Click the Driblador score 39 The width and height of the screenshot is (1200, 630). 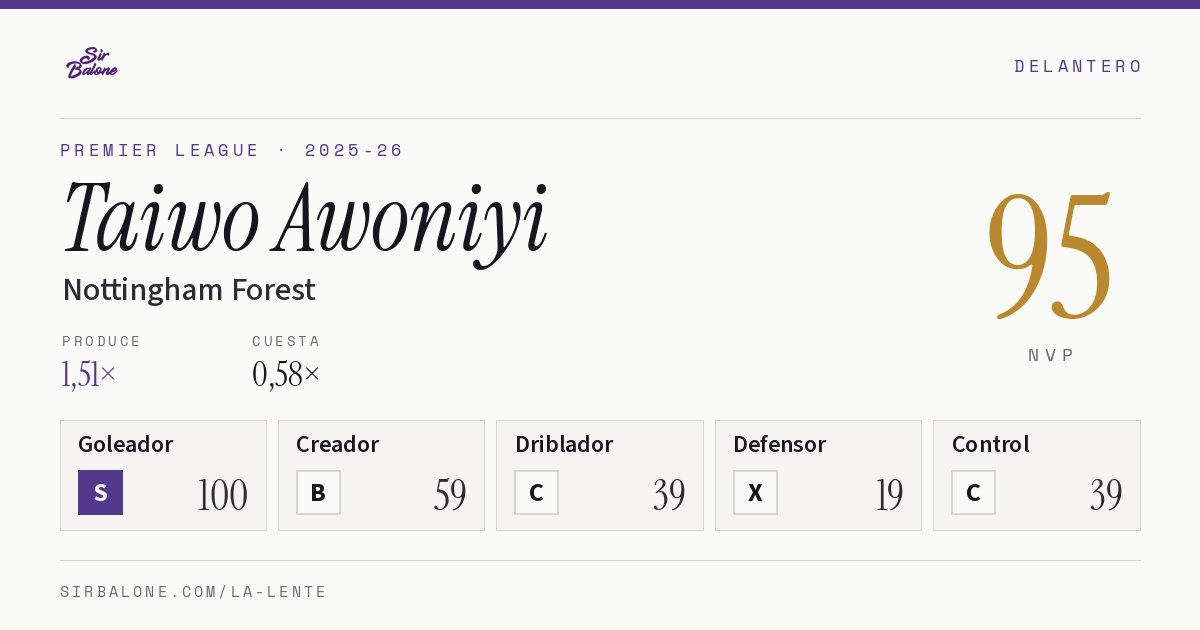click(669, 495)
